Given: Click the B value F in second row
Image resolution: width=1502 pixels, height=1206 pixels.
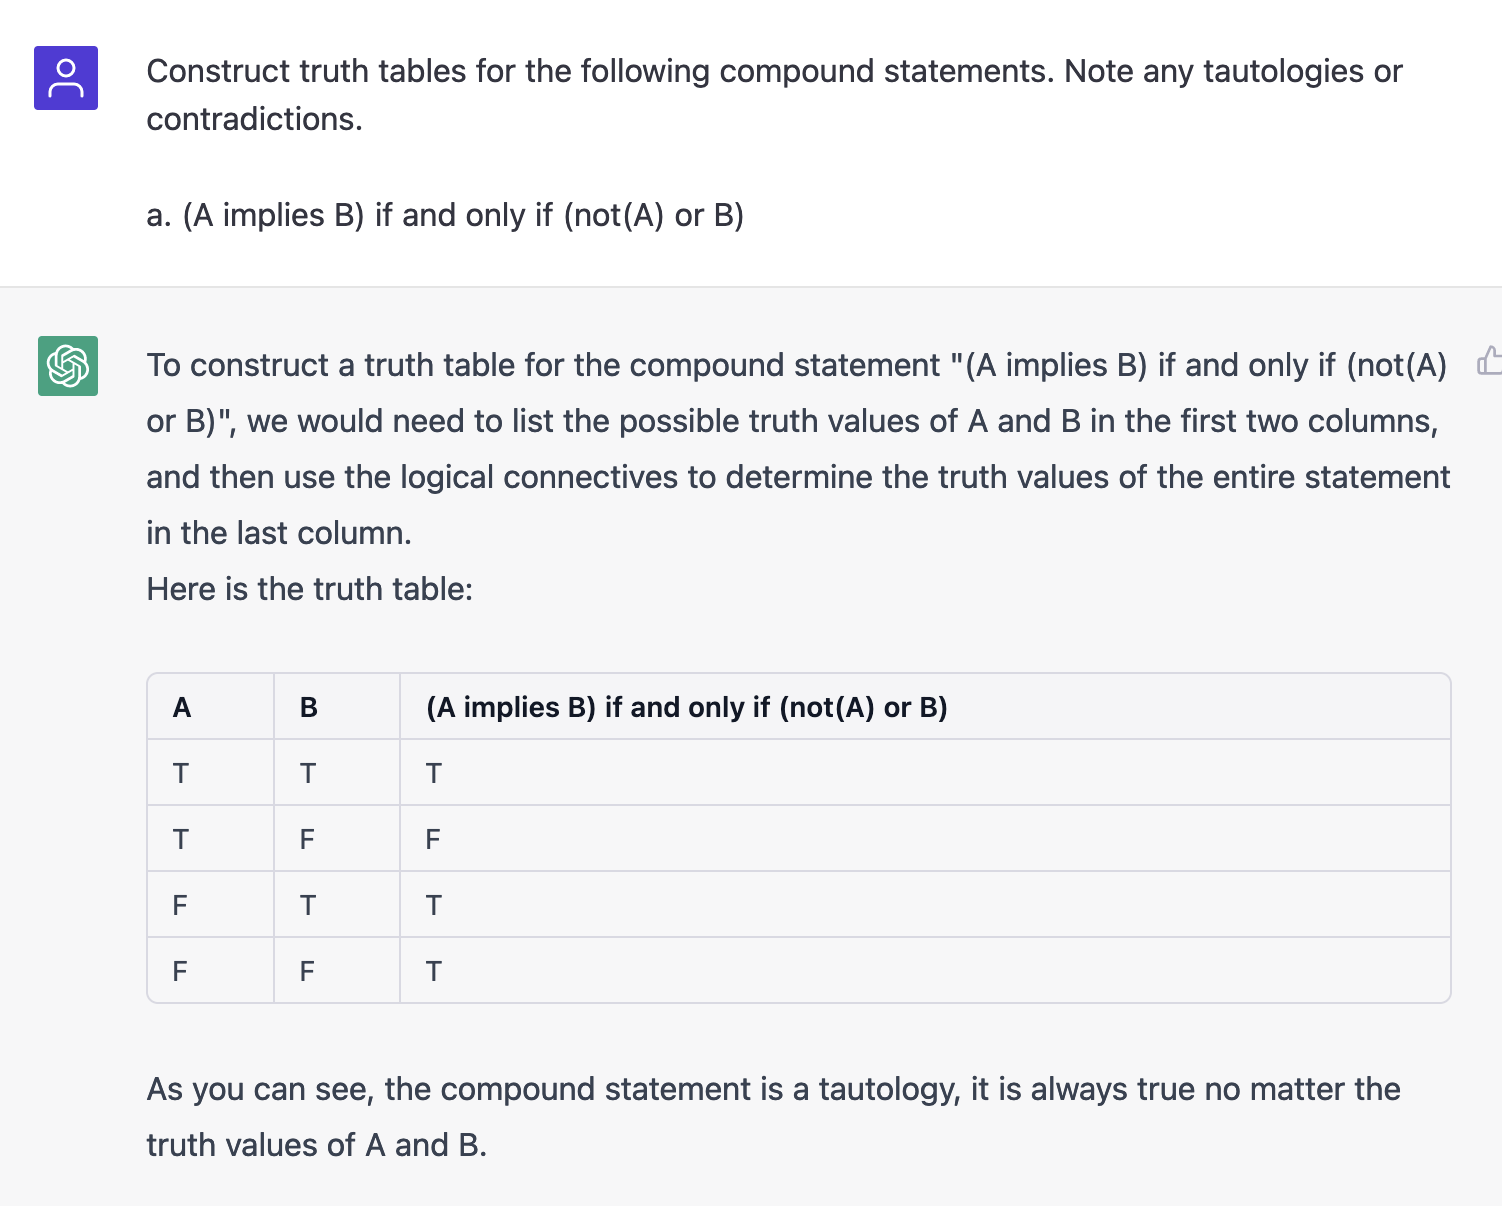Looking at the screenshot, I should [307, 840].
